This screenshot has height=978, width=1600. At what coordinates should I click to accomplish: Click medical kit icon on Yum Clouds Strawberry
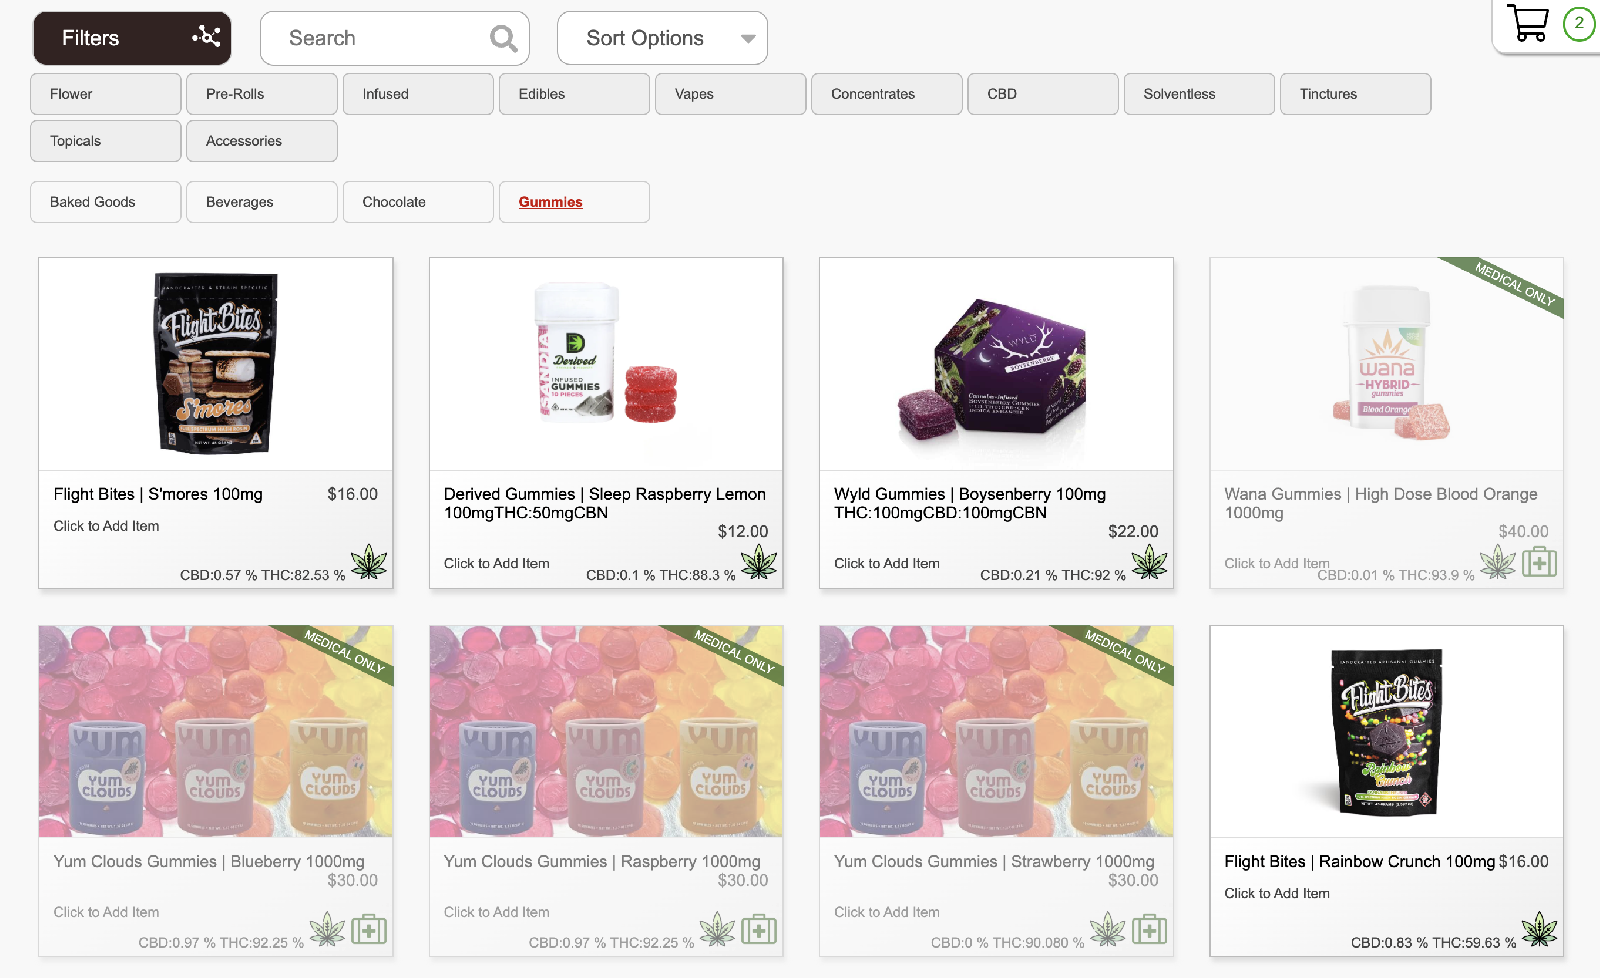1149,930
